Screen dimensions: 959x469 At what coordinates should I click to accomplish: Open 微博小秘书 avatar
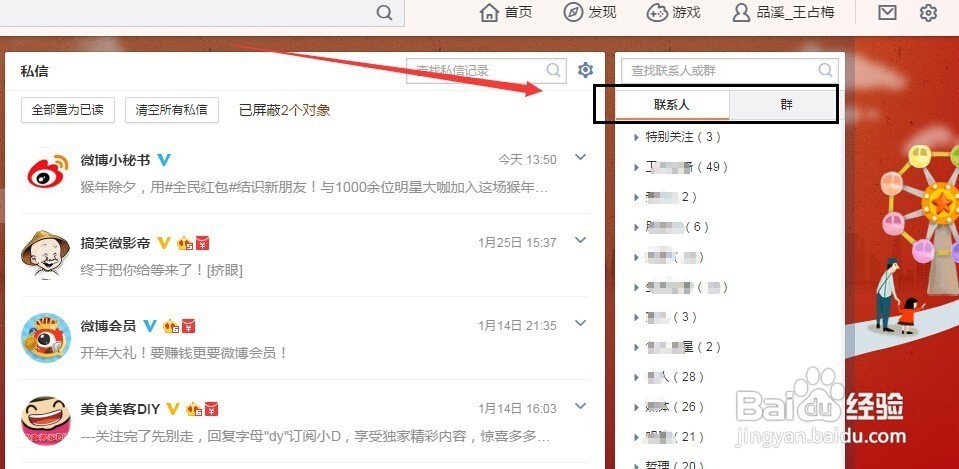(x=48, y=172)
